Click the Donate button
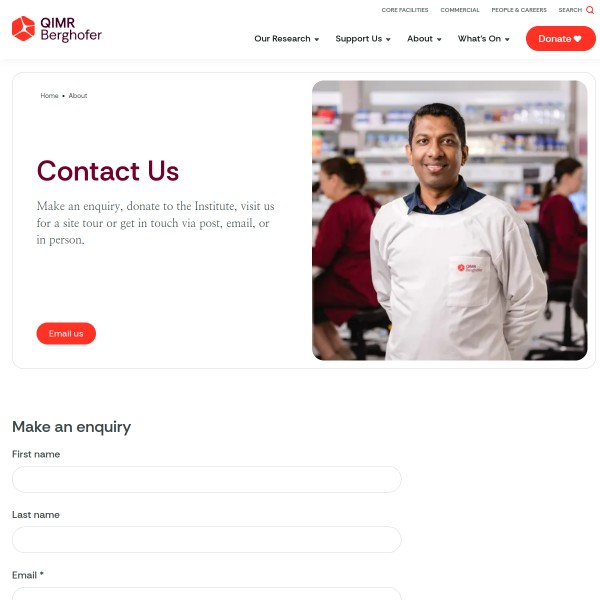 561,39
